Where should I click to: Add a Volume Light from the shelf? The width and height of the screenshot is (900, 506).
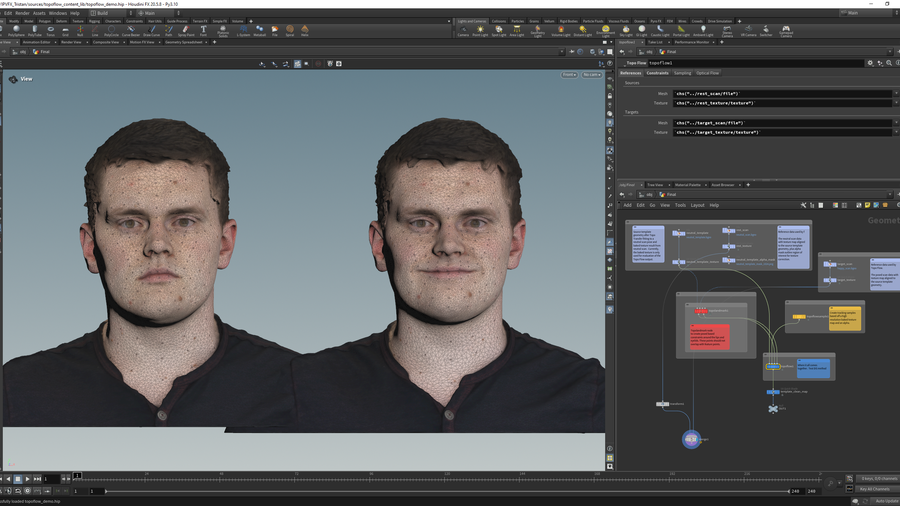[x=561, y=30]
